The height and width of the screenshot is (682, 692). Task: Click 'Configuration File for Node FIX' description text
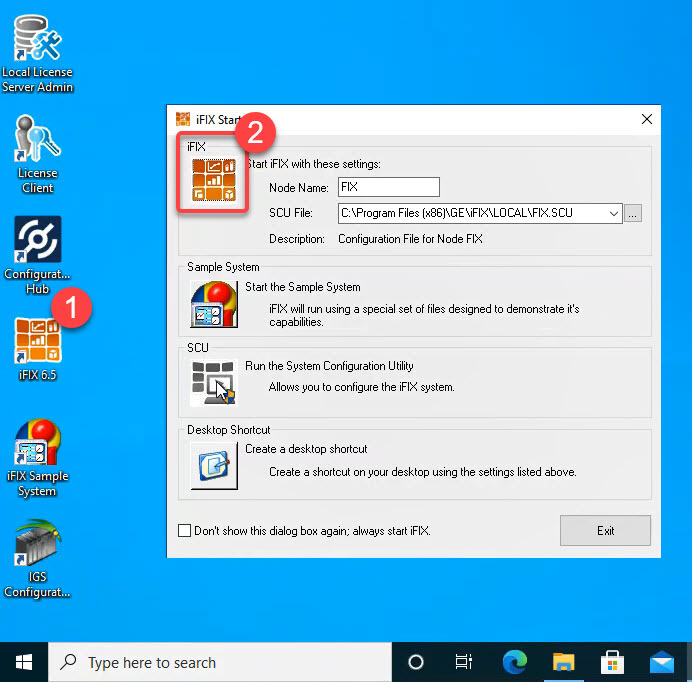click(410, 239)
